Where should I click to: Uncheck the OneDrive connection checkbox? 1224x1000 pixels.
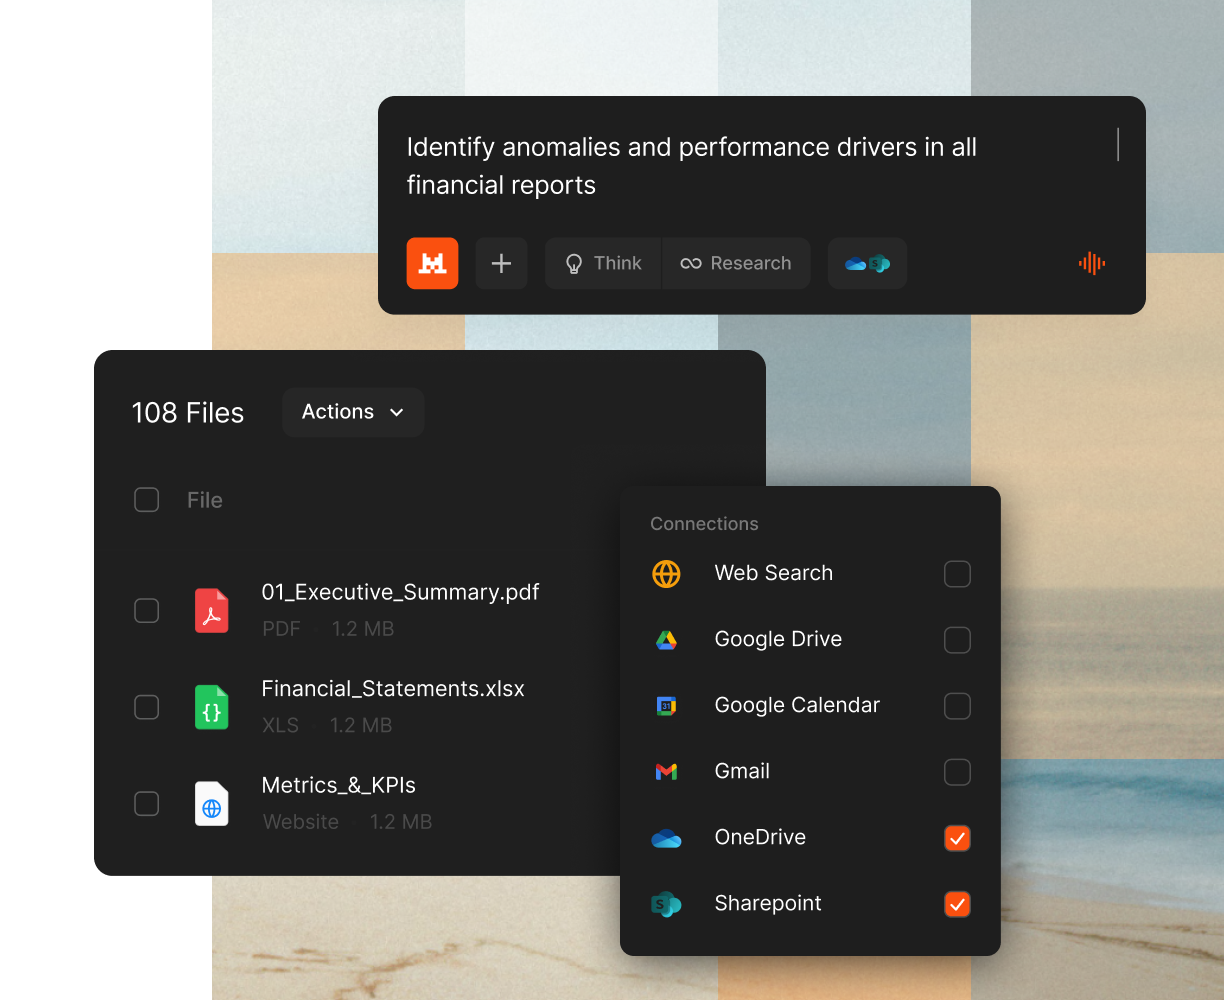tap(957, 838)
